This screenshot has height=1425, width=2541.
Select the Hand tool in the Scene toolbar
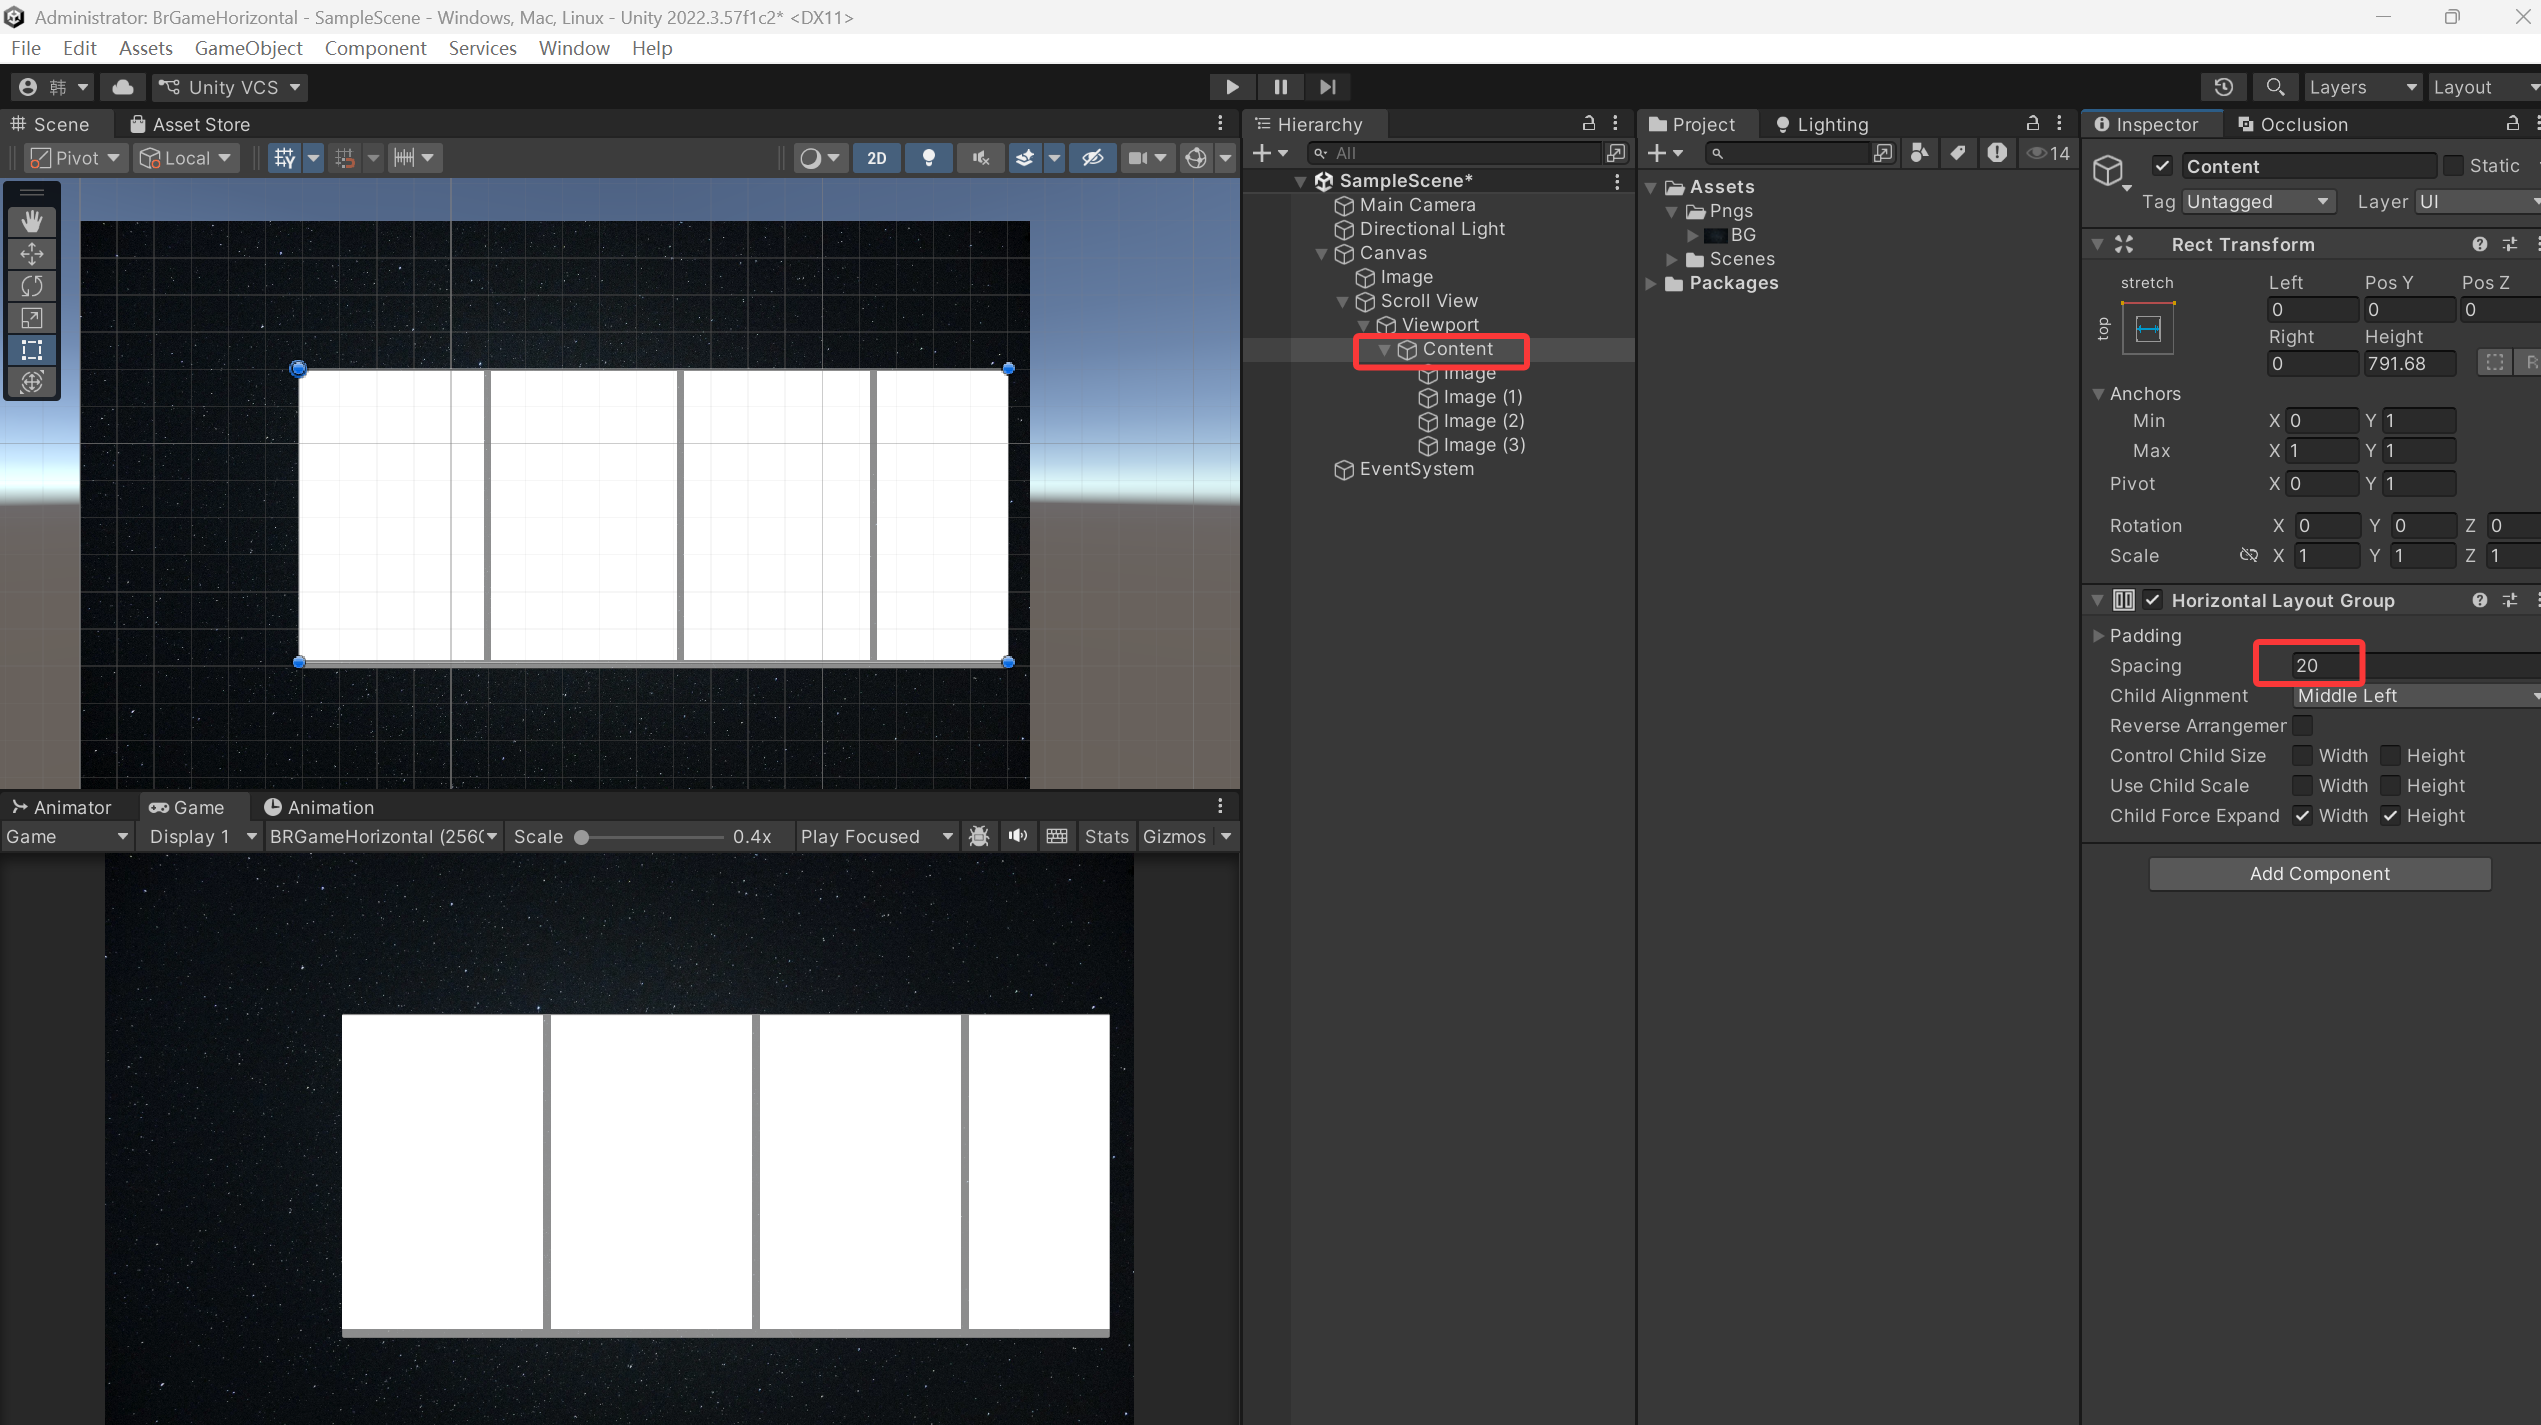click(32, 221)
